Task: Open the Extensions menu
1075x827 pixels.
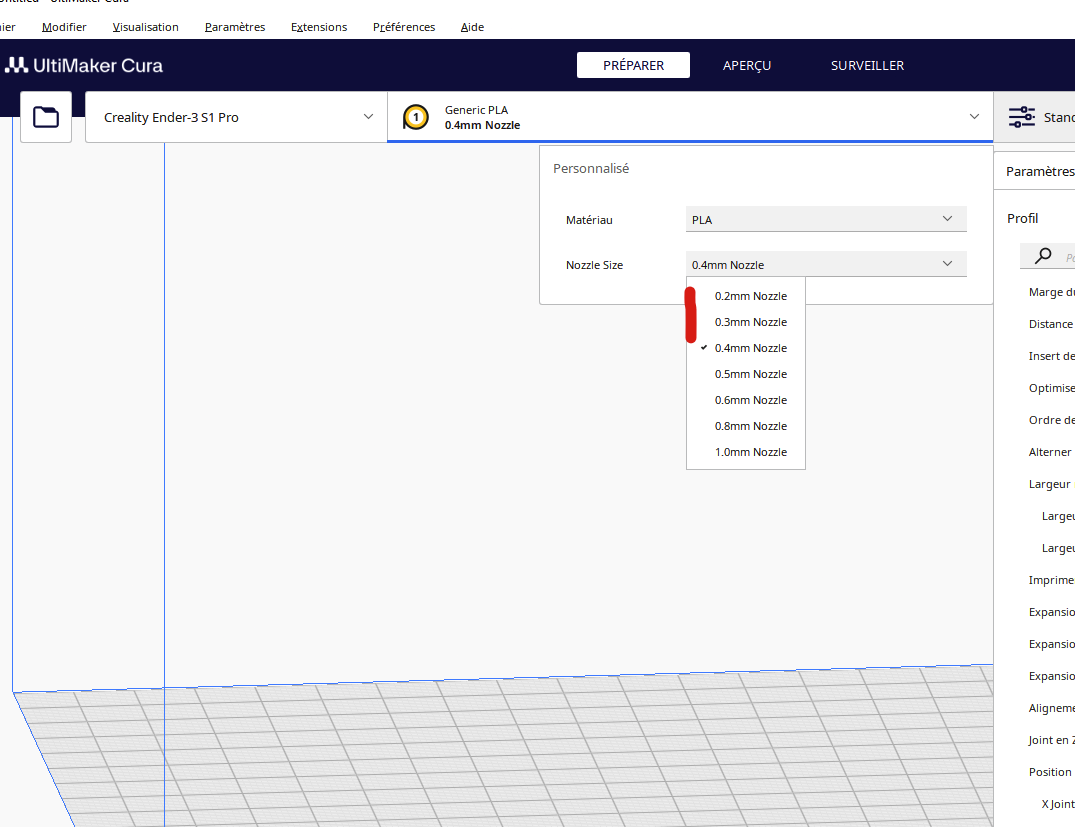Action: (x=319, y=27)
